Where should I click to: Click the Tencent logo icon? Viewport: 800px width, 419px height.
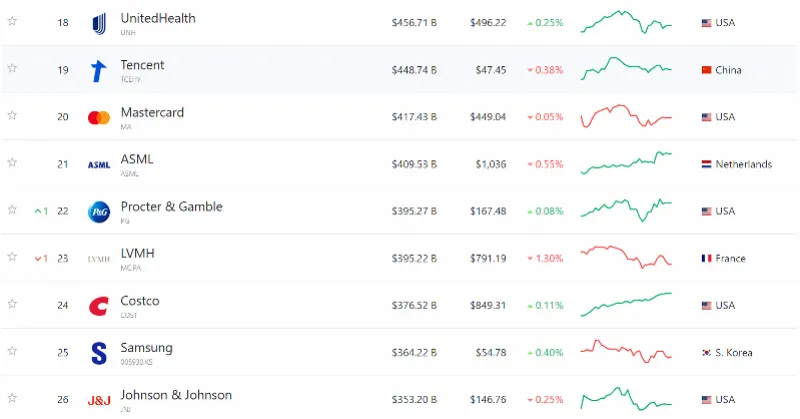click(x=98, y=70)
